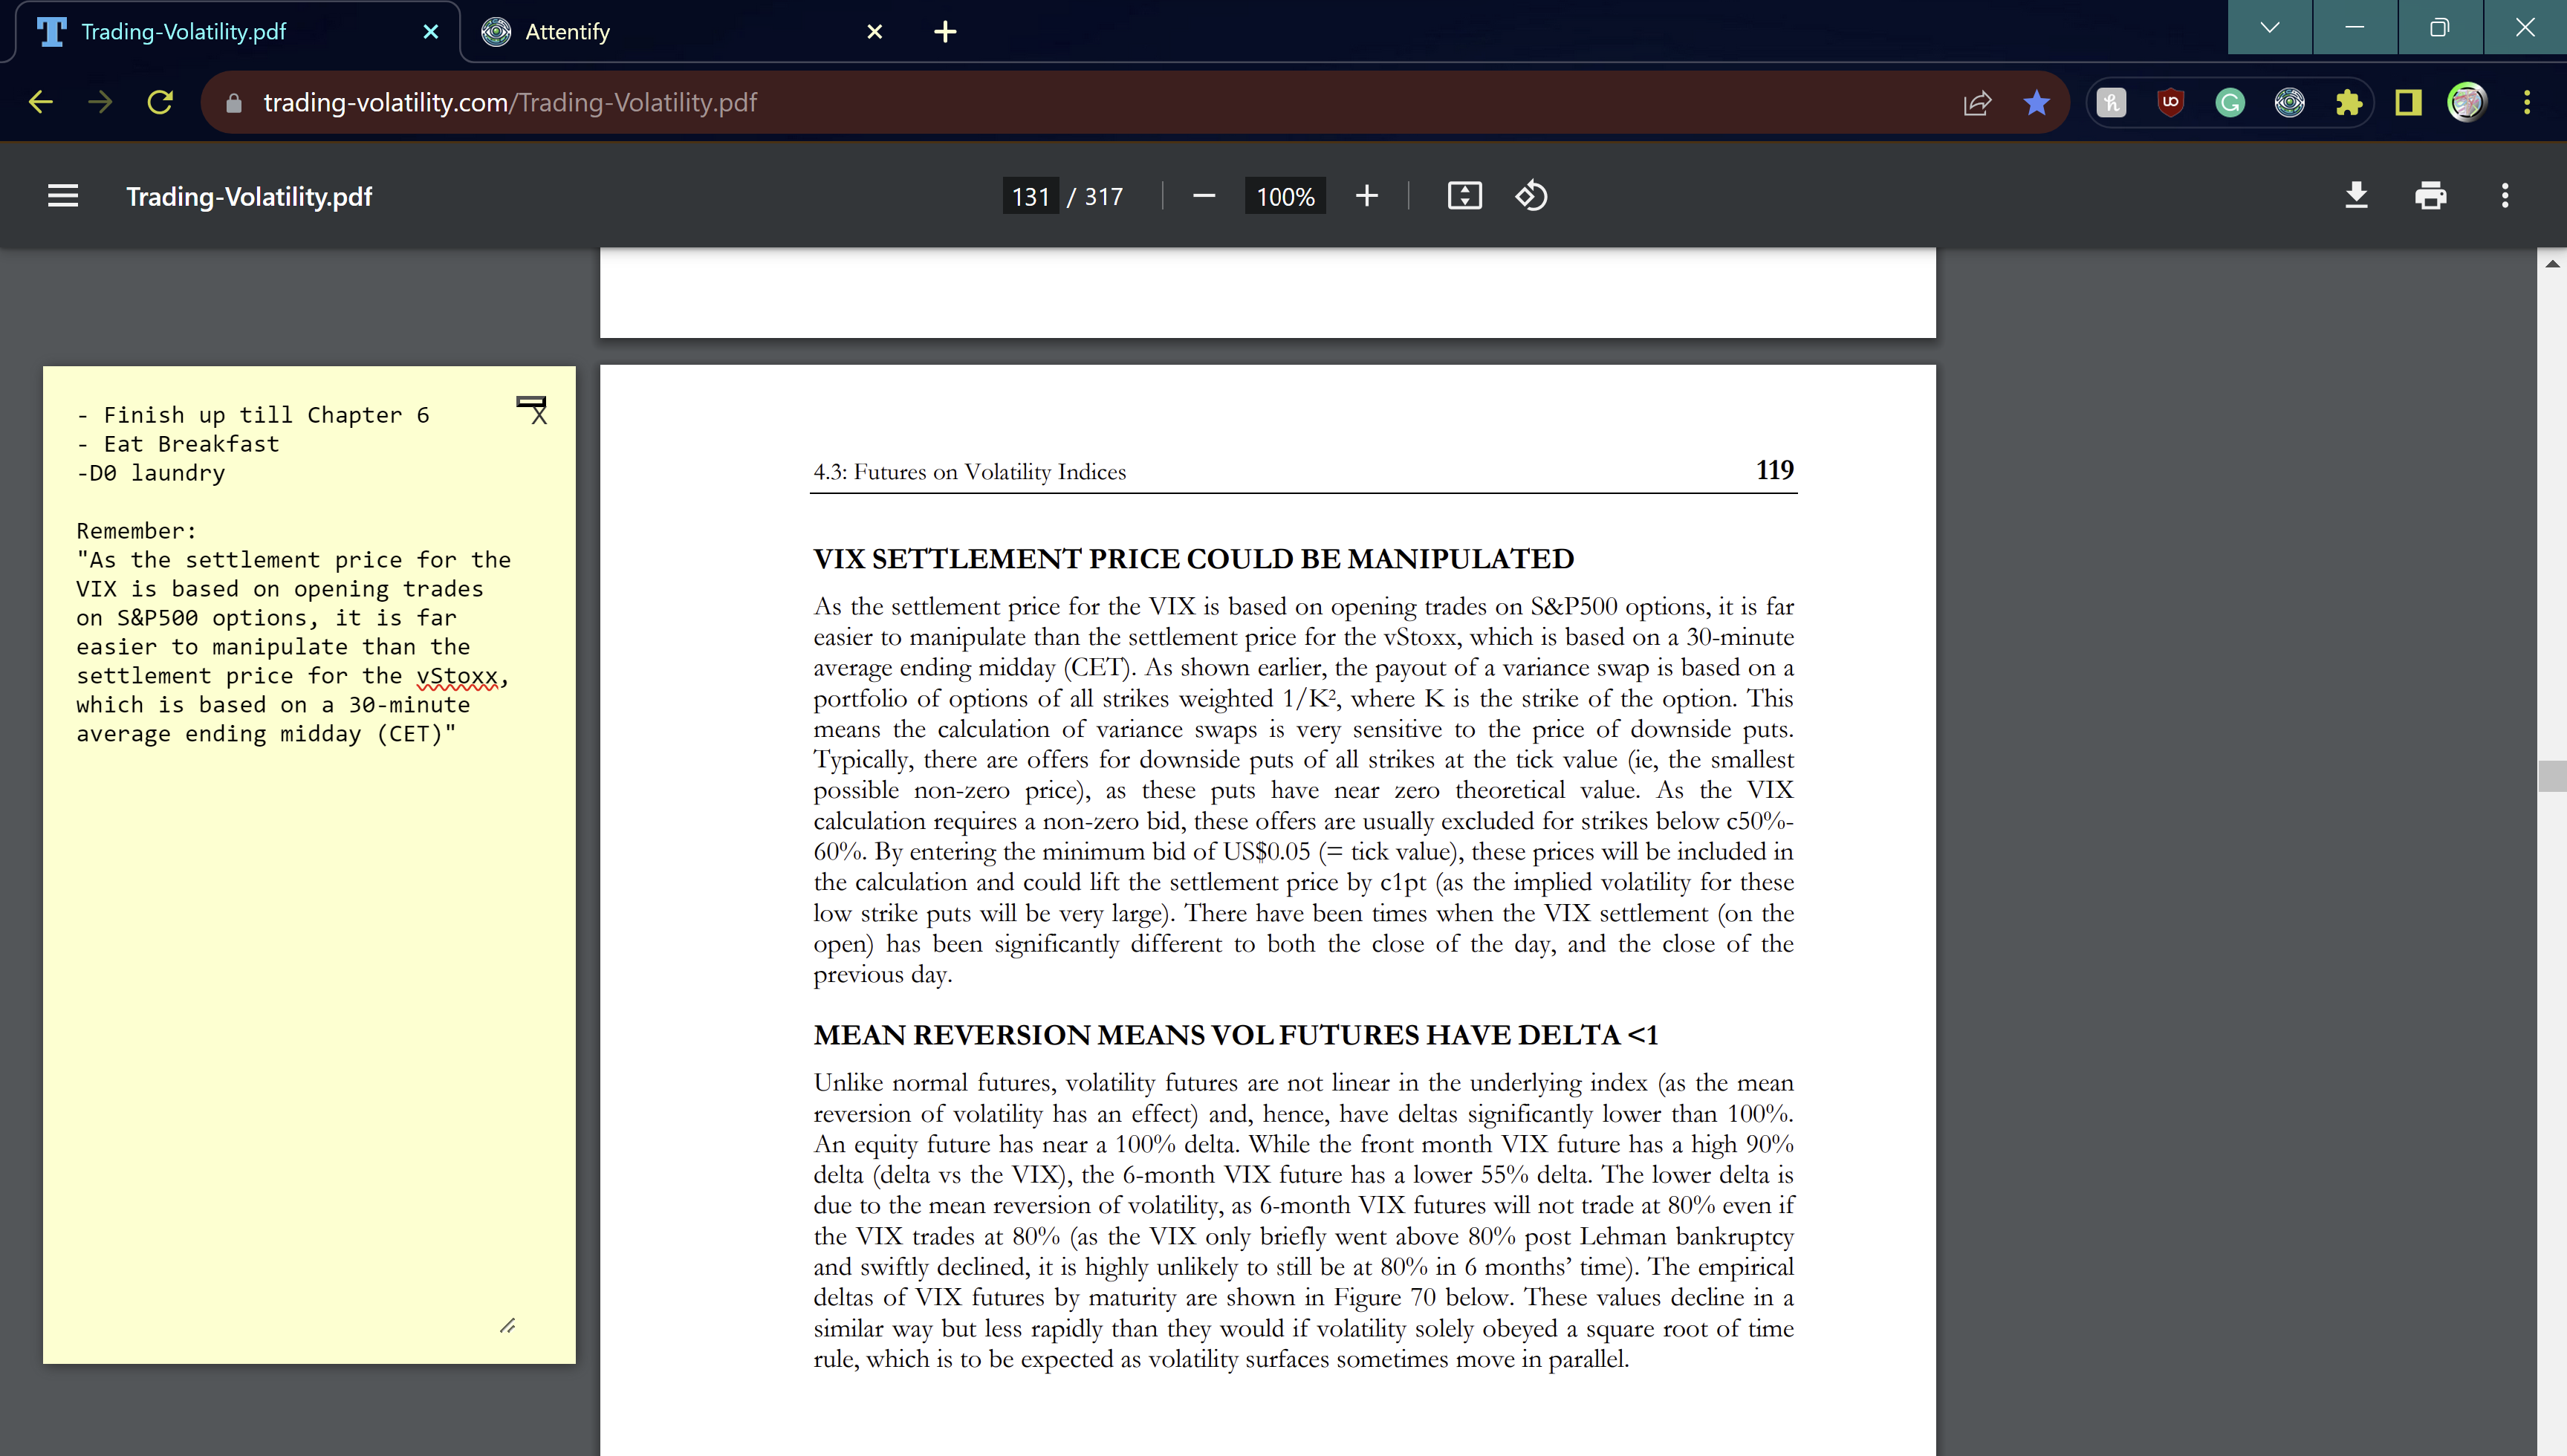
Task: Open a new browser tab
Action: tap(944, 32)
